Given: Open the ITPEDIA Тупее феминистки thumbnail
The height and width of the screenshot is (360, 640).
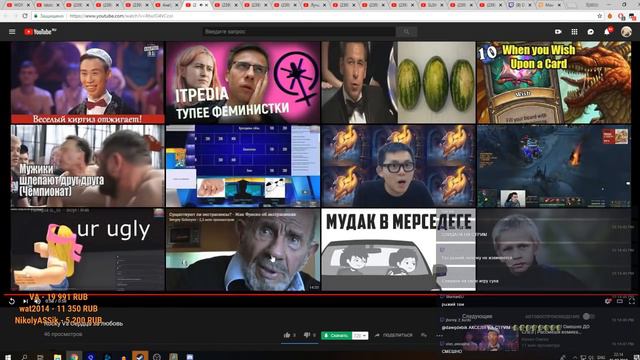Looking at the screenshot, I should pos(243,82).
